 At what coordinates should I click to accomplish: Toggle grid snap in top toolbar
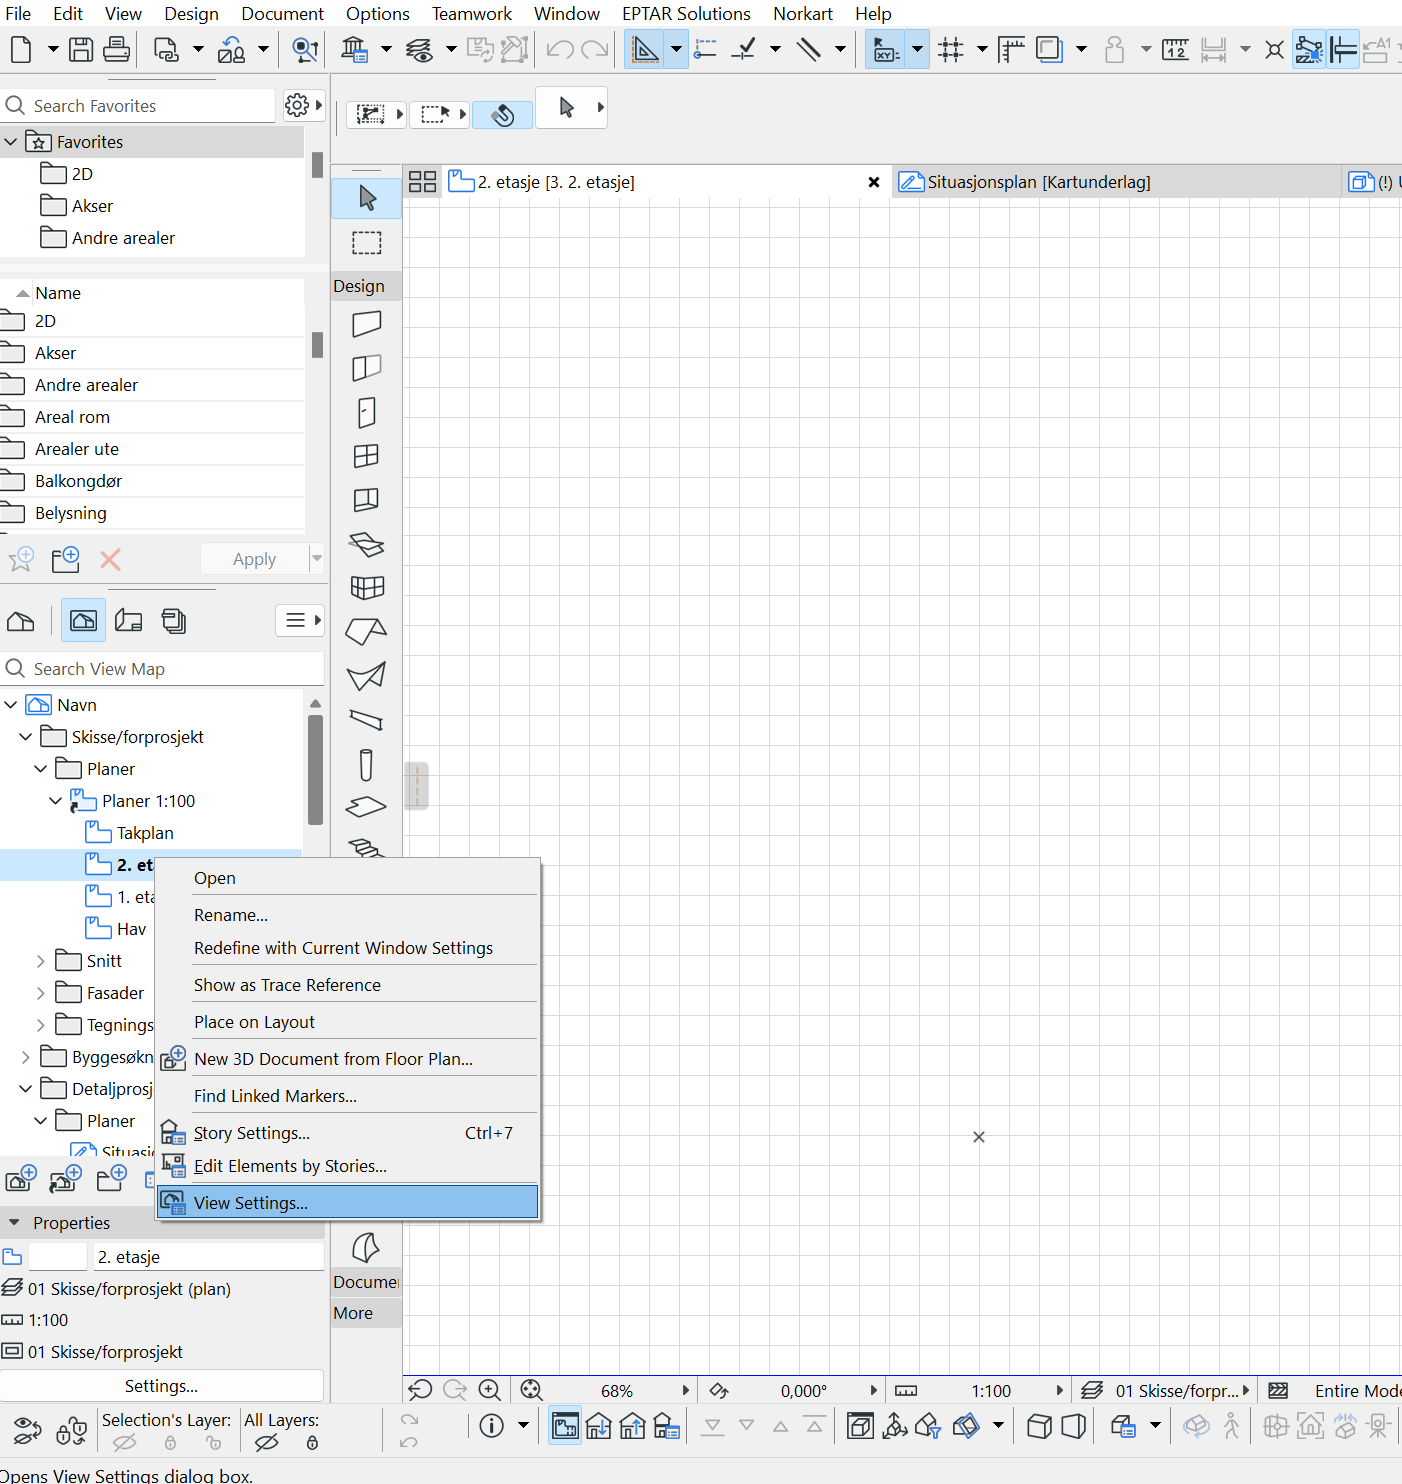point(951,49)
